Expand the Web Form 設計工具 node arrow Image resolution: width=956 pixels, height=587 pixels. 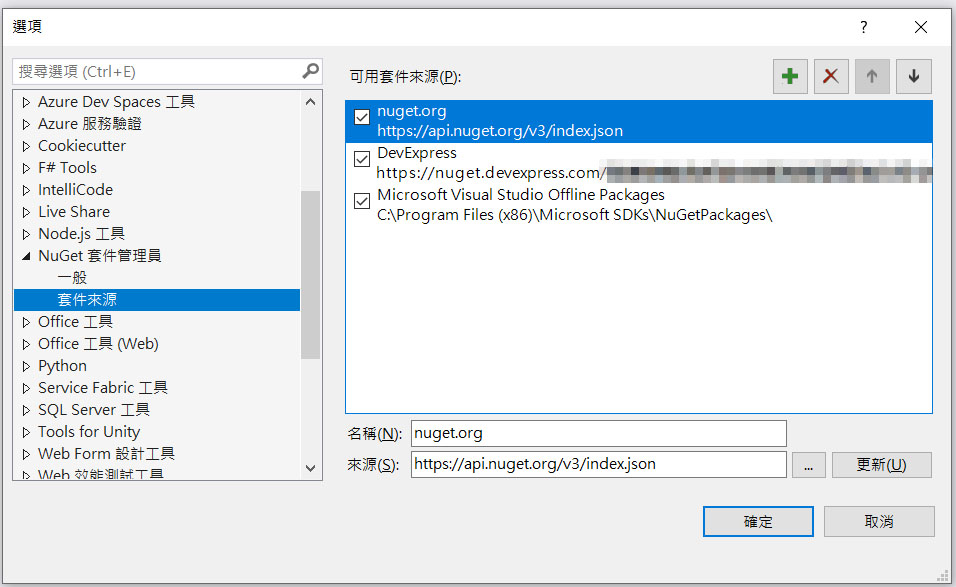coord(26,454)
